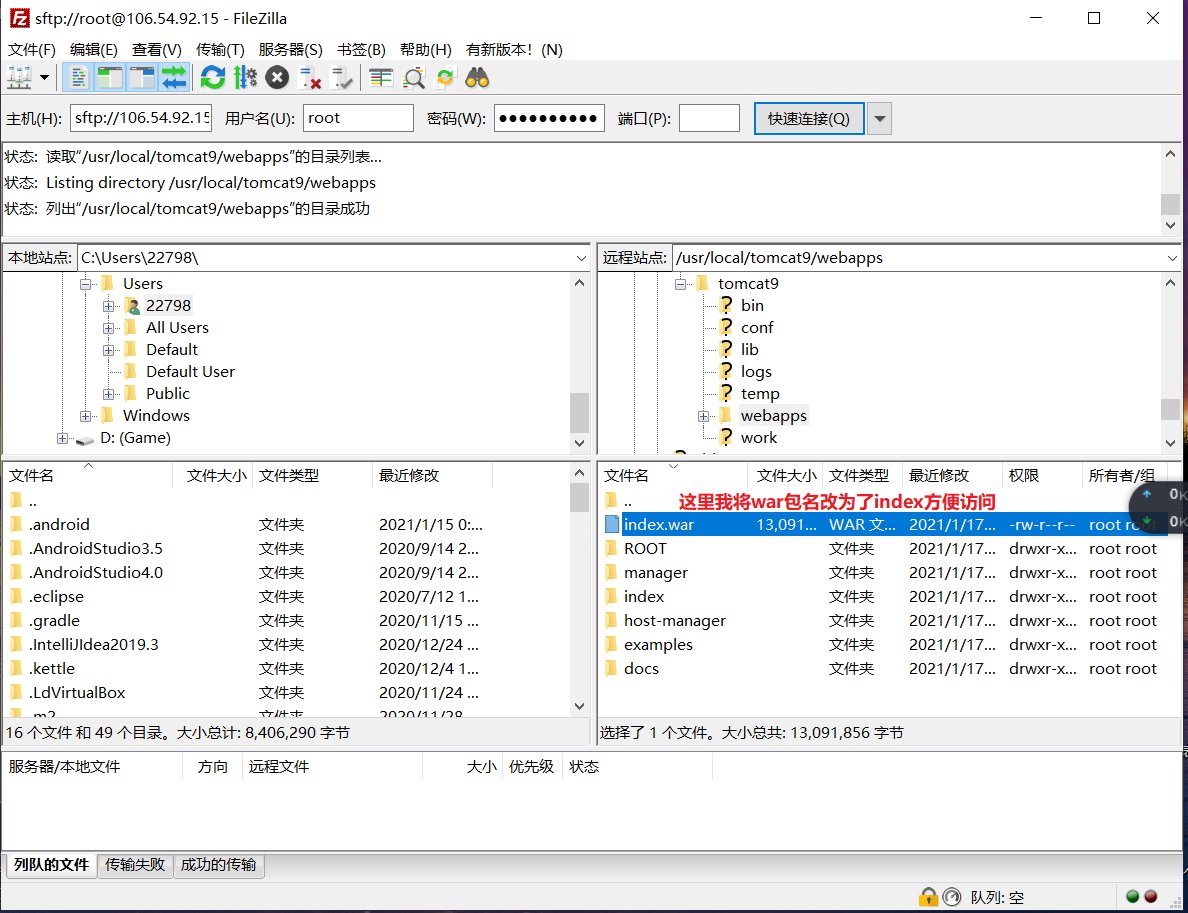Open 书签(B) menu
Image resolution: width=1188 pixels, height=913 pixels.
coord(361,50)
